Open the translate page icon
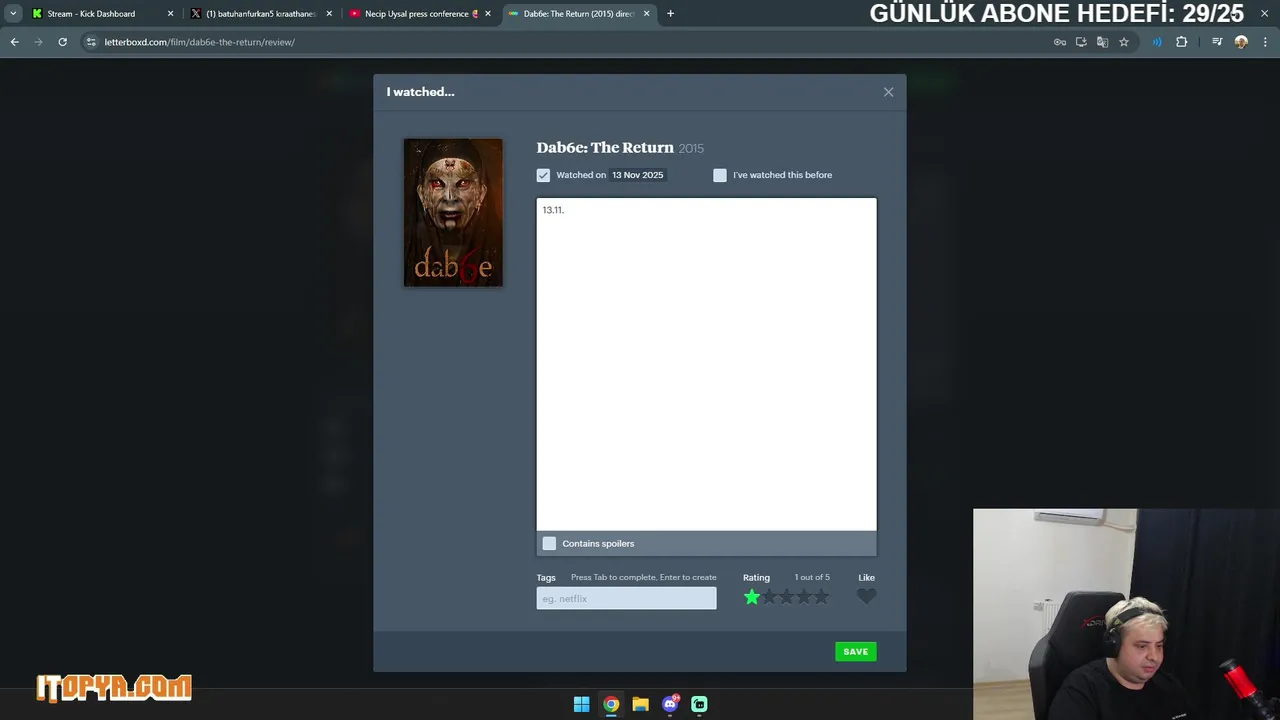Viewport: 1280px width, 720px height. click(1102, 42)
